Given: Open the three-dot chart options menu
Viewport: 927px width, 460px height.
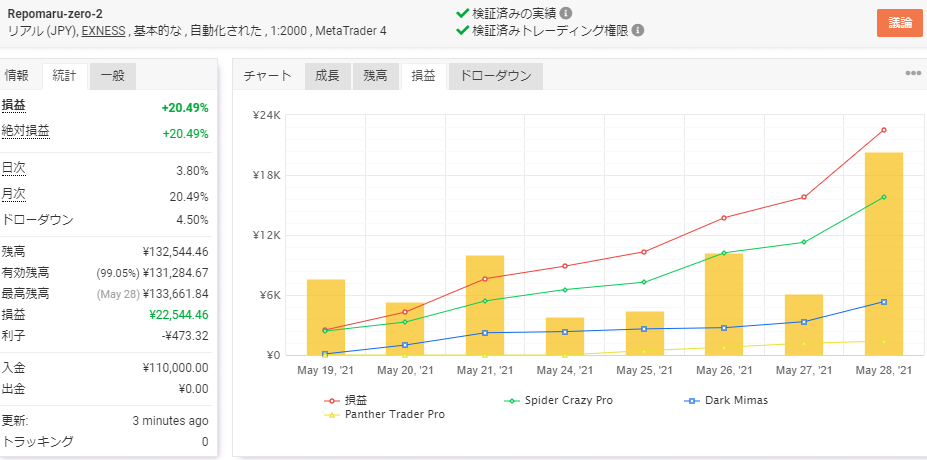Looking at the screenshot, I should 913,74.
